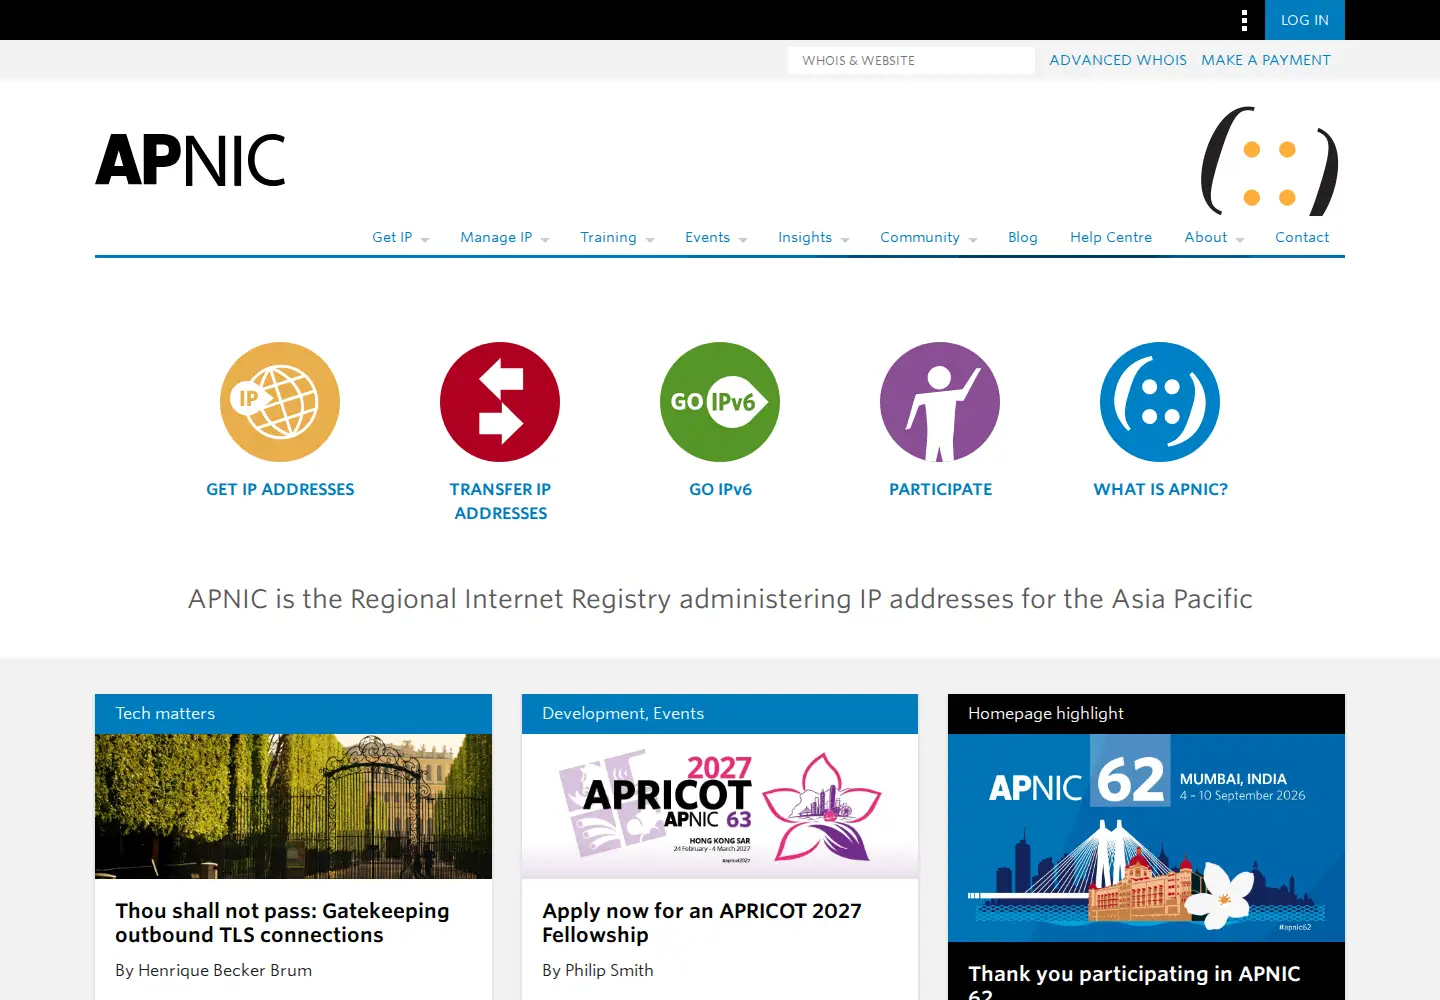Open the WHAT IS APNIC? text link
This screenshot has width=1440, height=1000.
click(1160, 489)
